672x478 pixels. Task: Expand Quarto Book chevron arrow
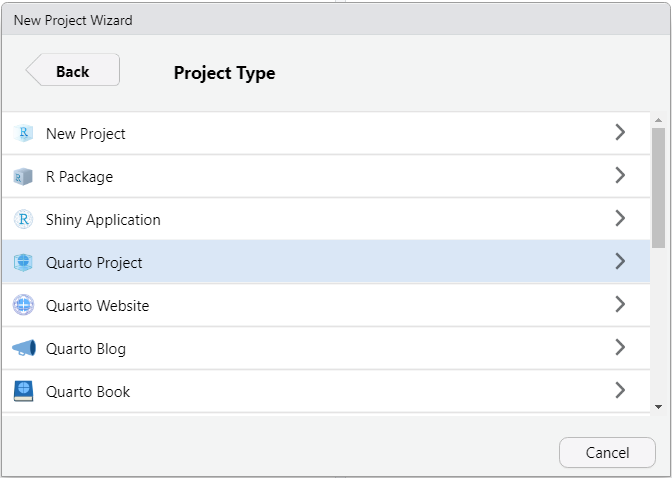pos(620,390)
